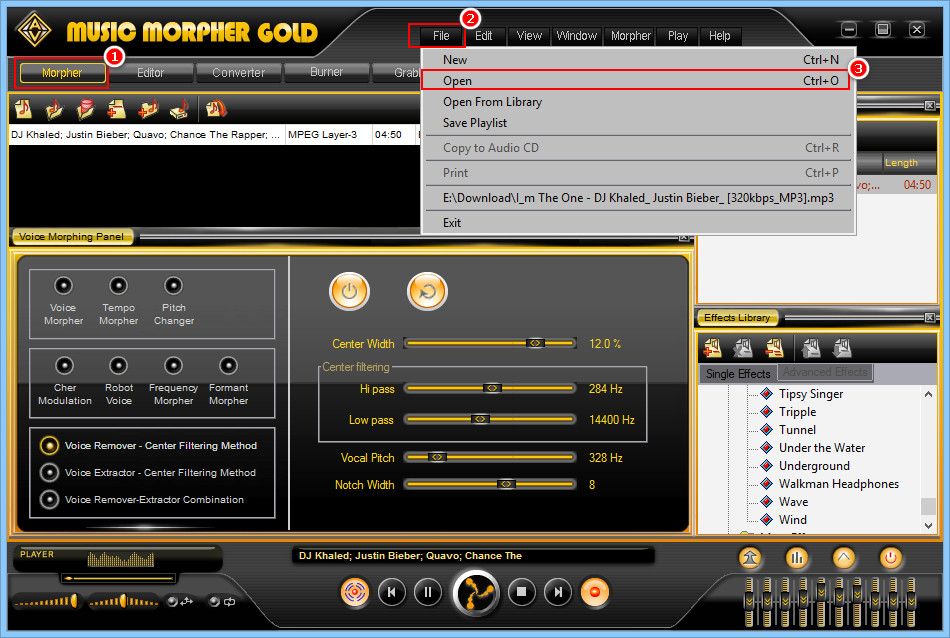
Task: Click the equalizer bars icon above sliders
Action: coord(797,557)
